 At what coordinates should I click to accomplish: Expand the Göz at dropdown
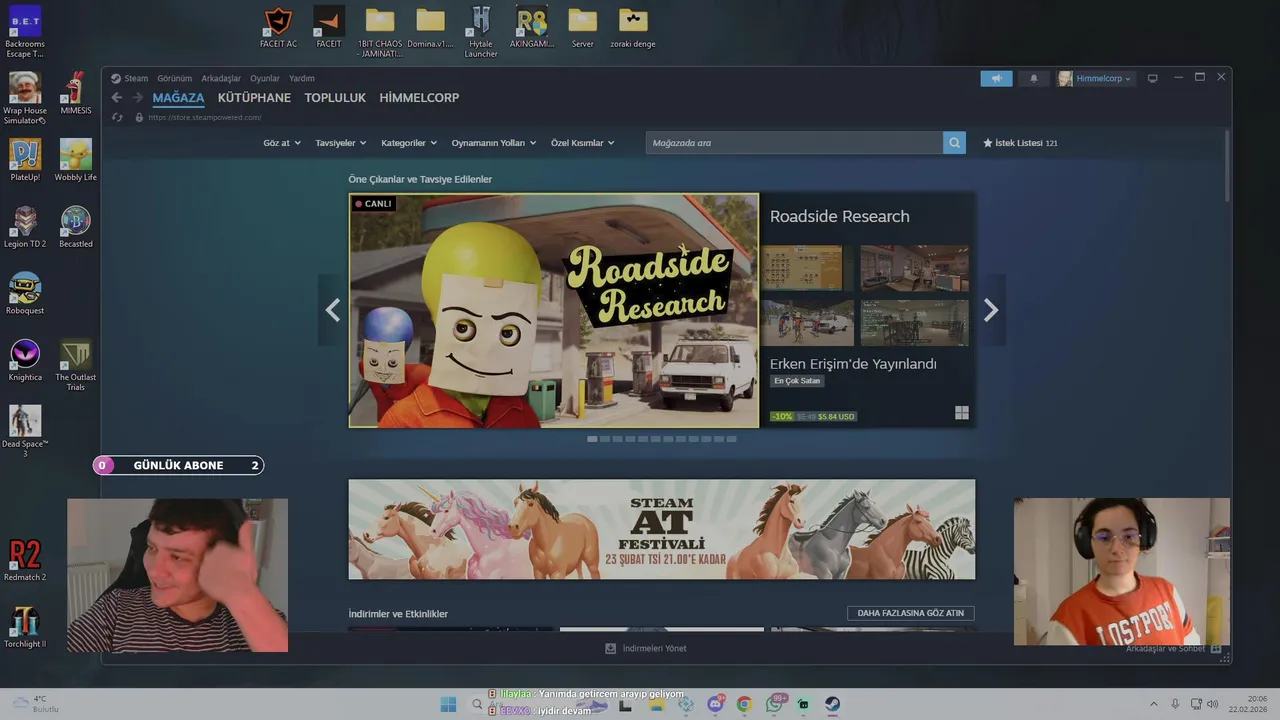(281, 143)
